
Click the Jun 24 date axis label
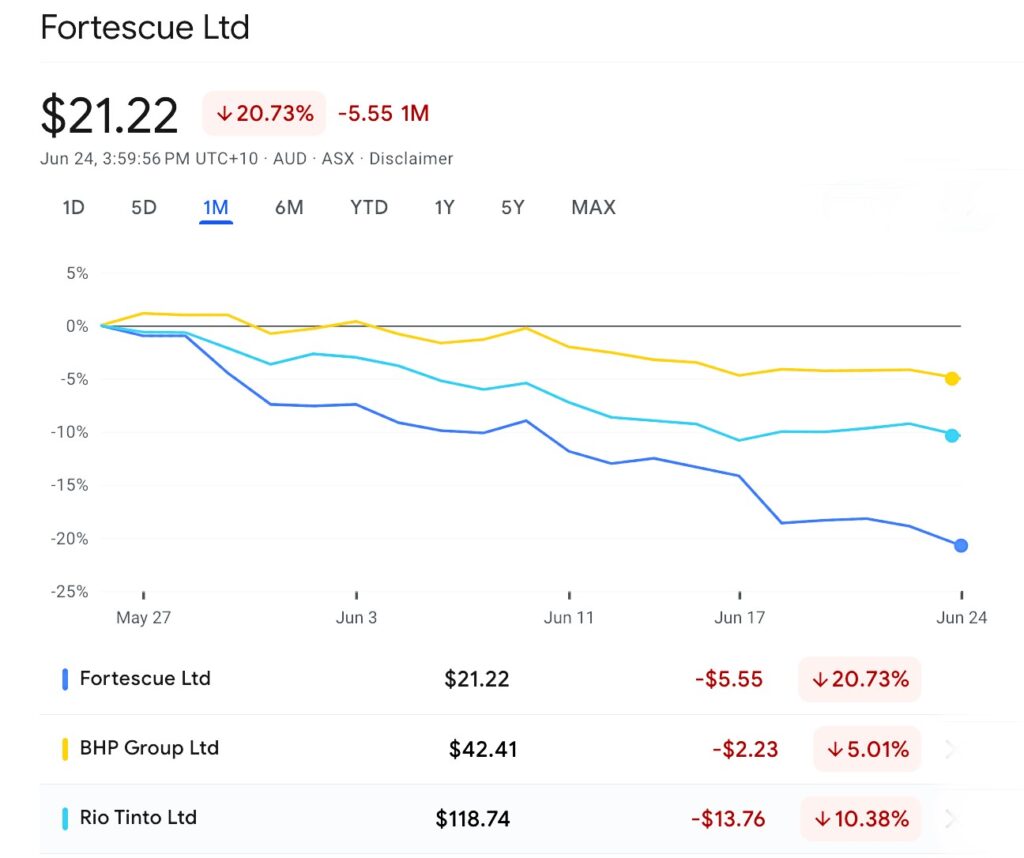coord(962,618)
